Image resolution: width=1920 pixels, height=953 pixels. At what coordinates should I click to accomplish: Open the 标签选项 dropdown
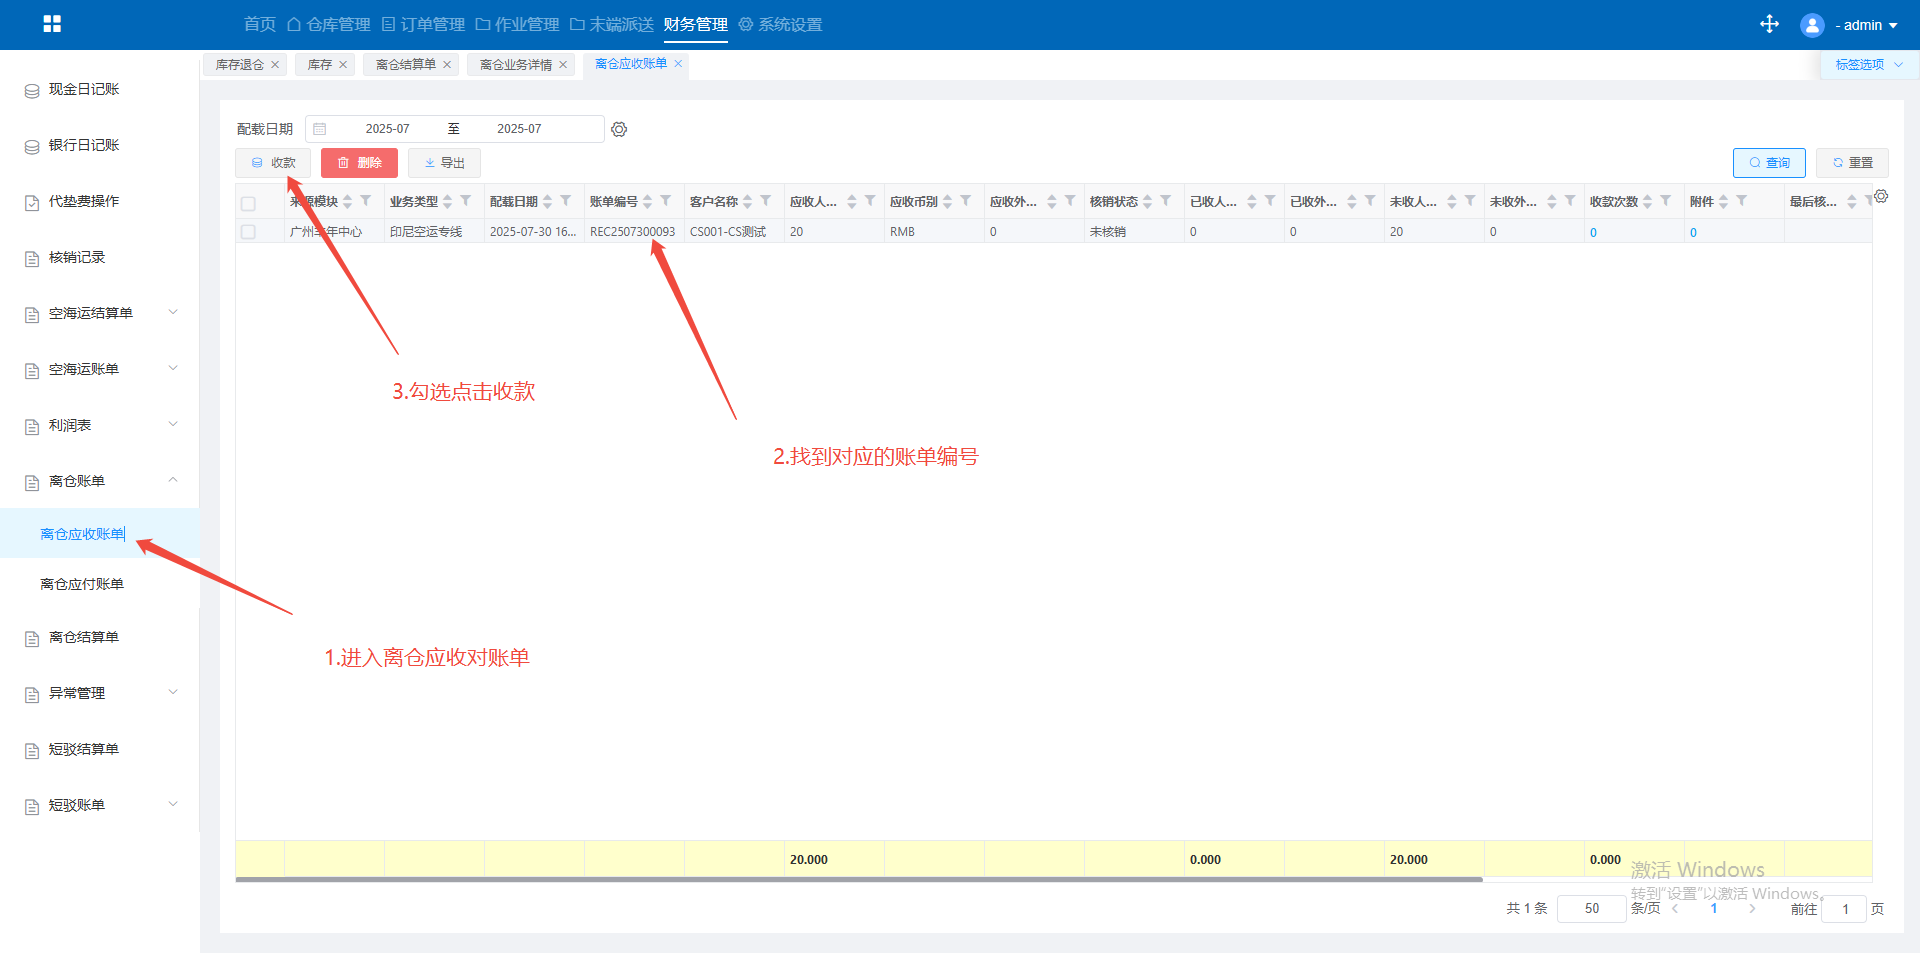1868,65
